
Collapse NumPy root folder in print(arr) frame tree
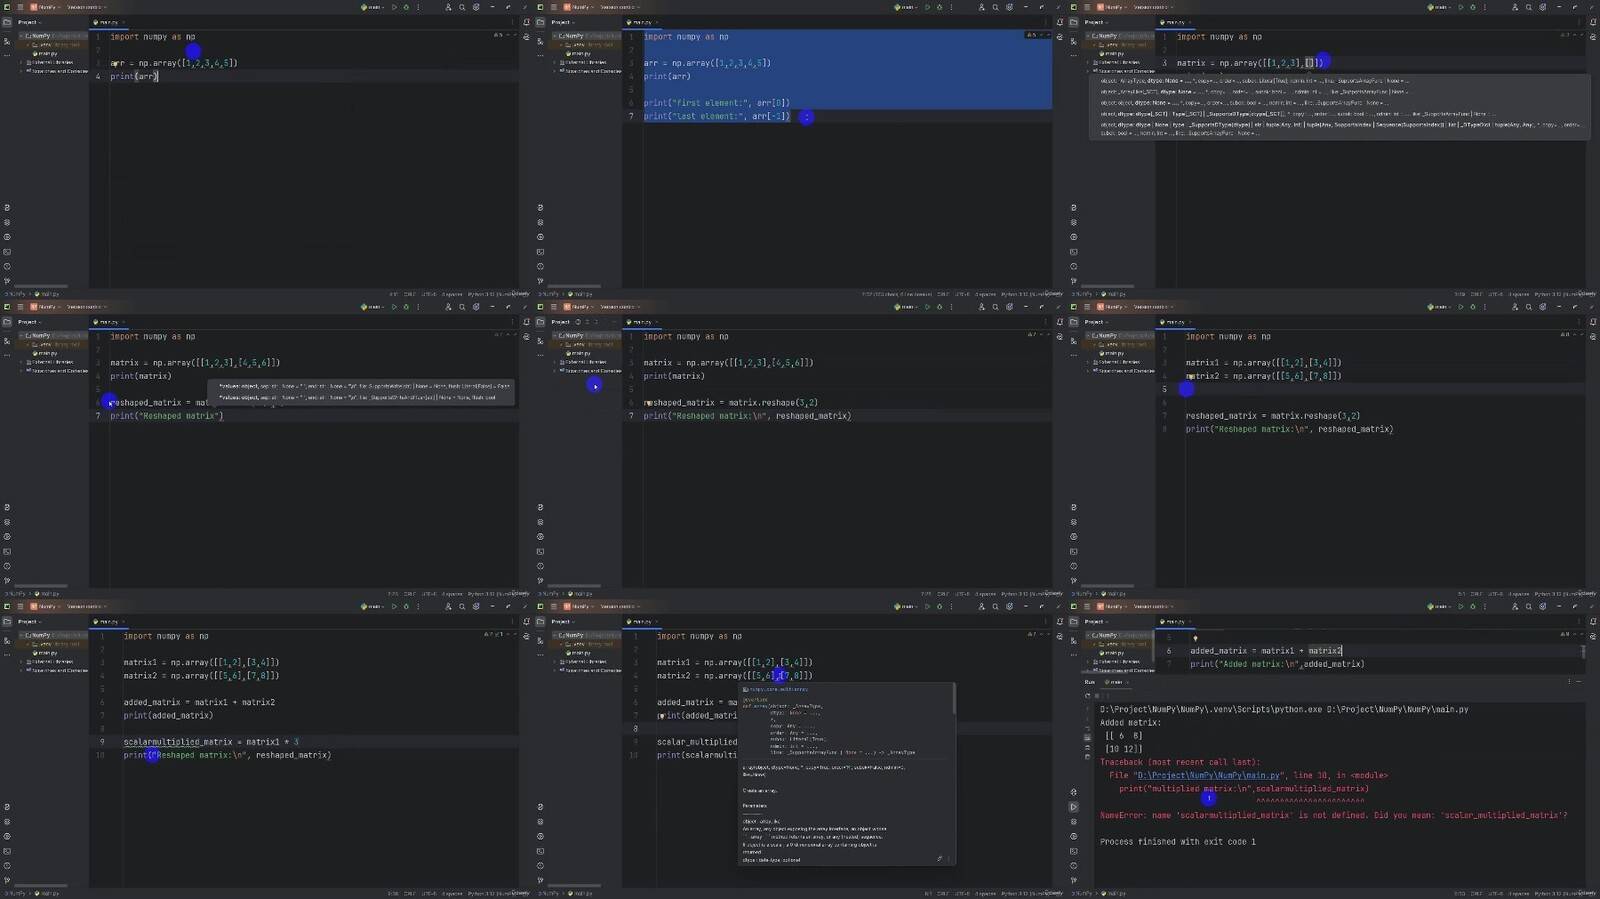point(21,36)
